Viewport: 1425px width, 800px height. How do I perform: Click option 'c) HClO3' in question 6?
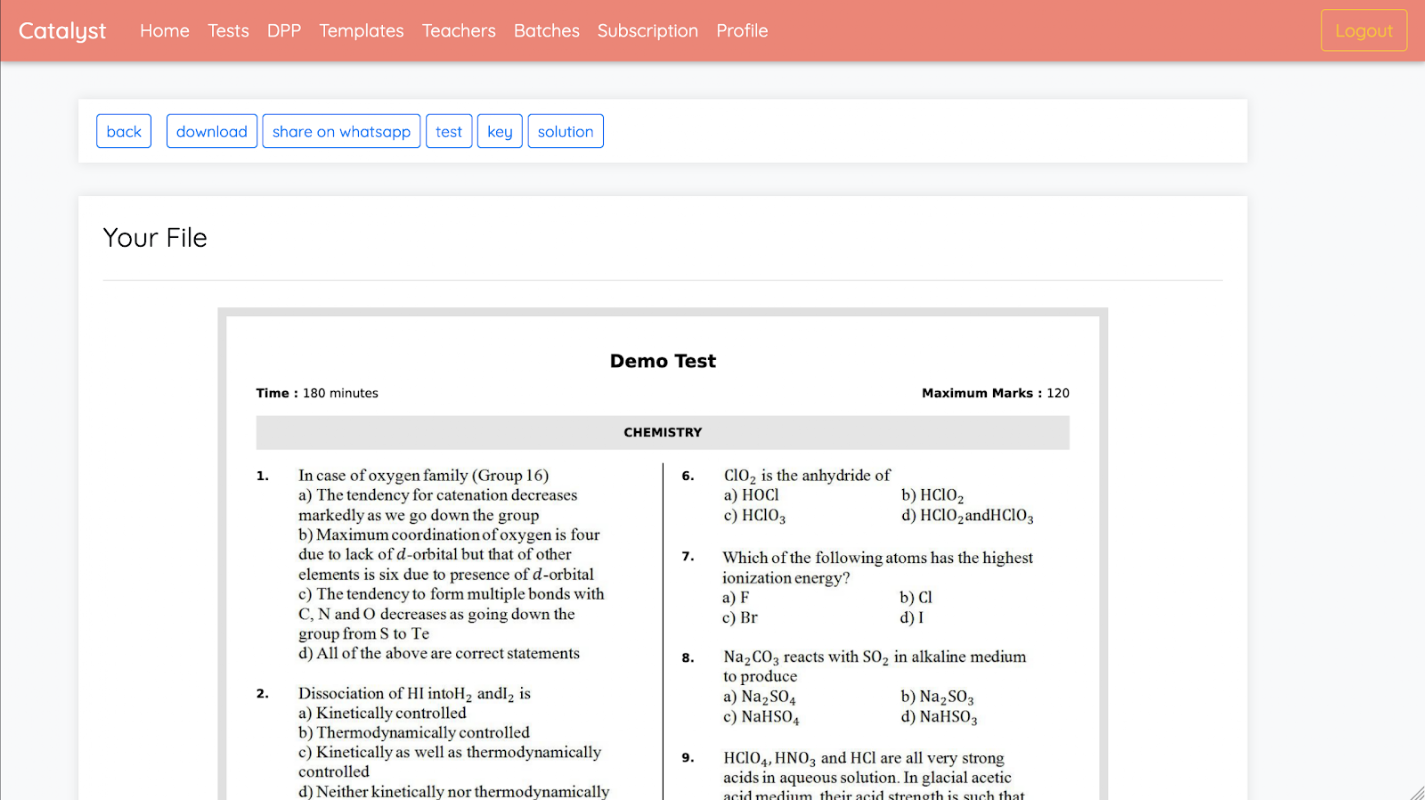[754, 516]
